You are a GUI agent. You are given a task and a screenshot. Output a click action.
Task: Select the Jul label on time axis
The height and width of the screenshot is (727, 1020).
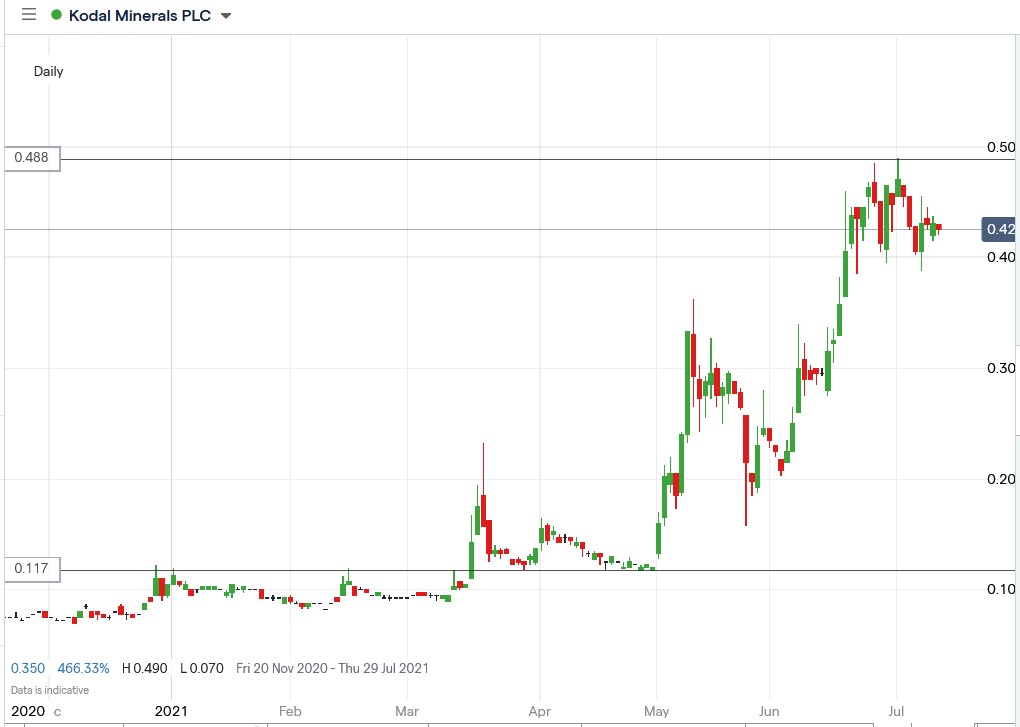coord(895,711)
